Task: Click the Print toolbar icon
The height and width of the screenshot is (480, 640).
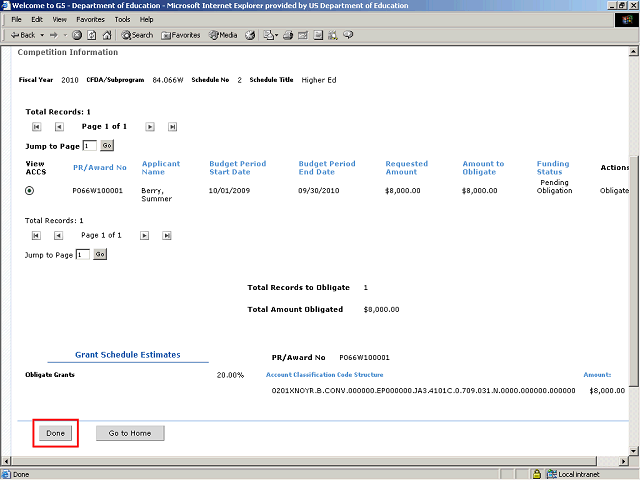Action: coord(288,35)
